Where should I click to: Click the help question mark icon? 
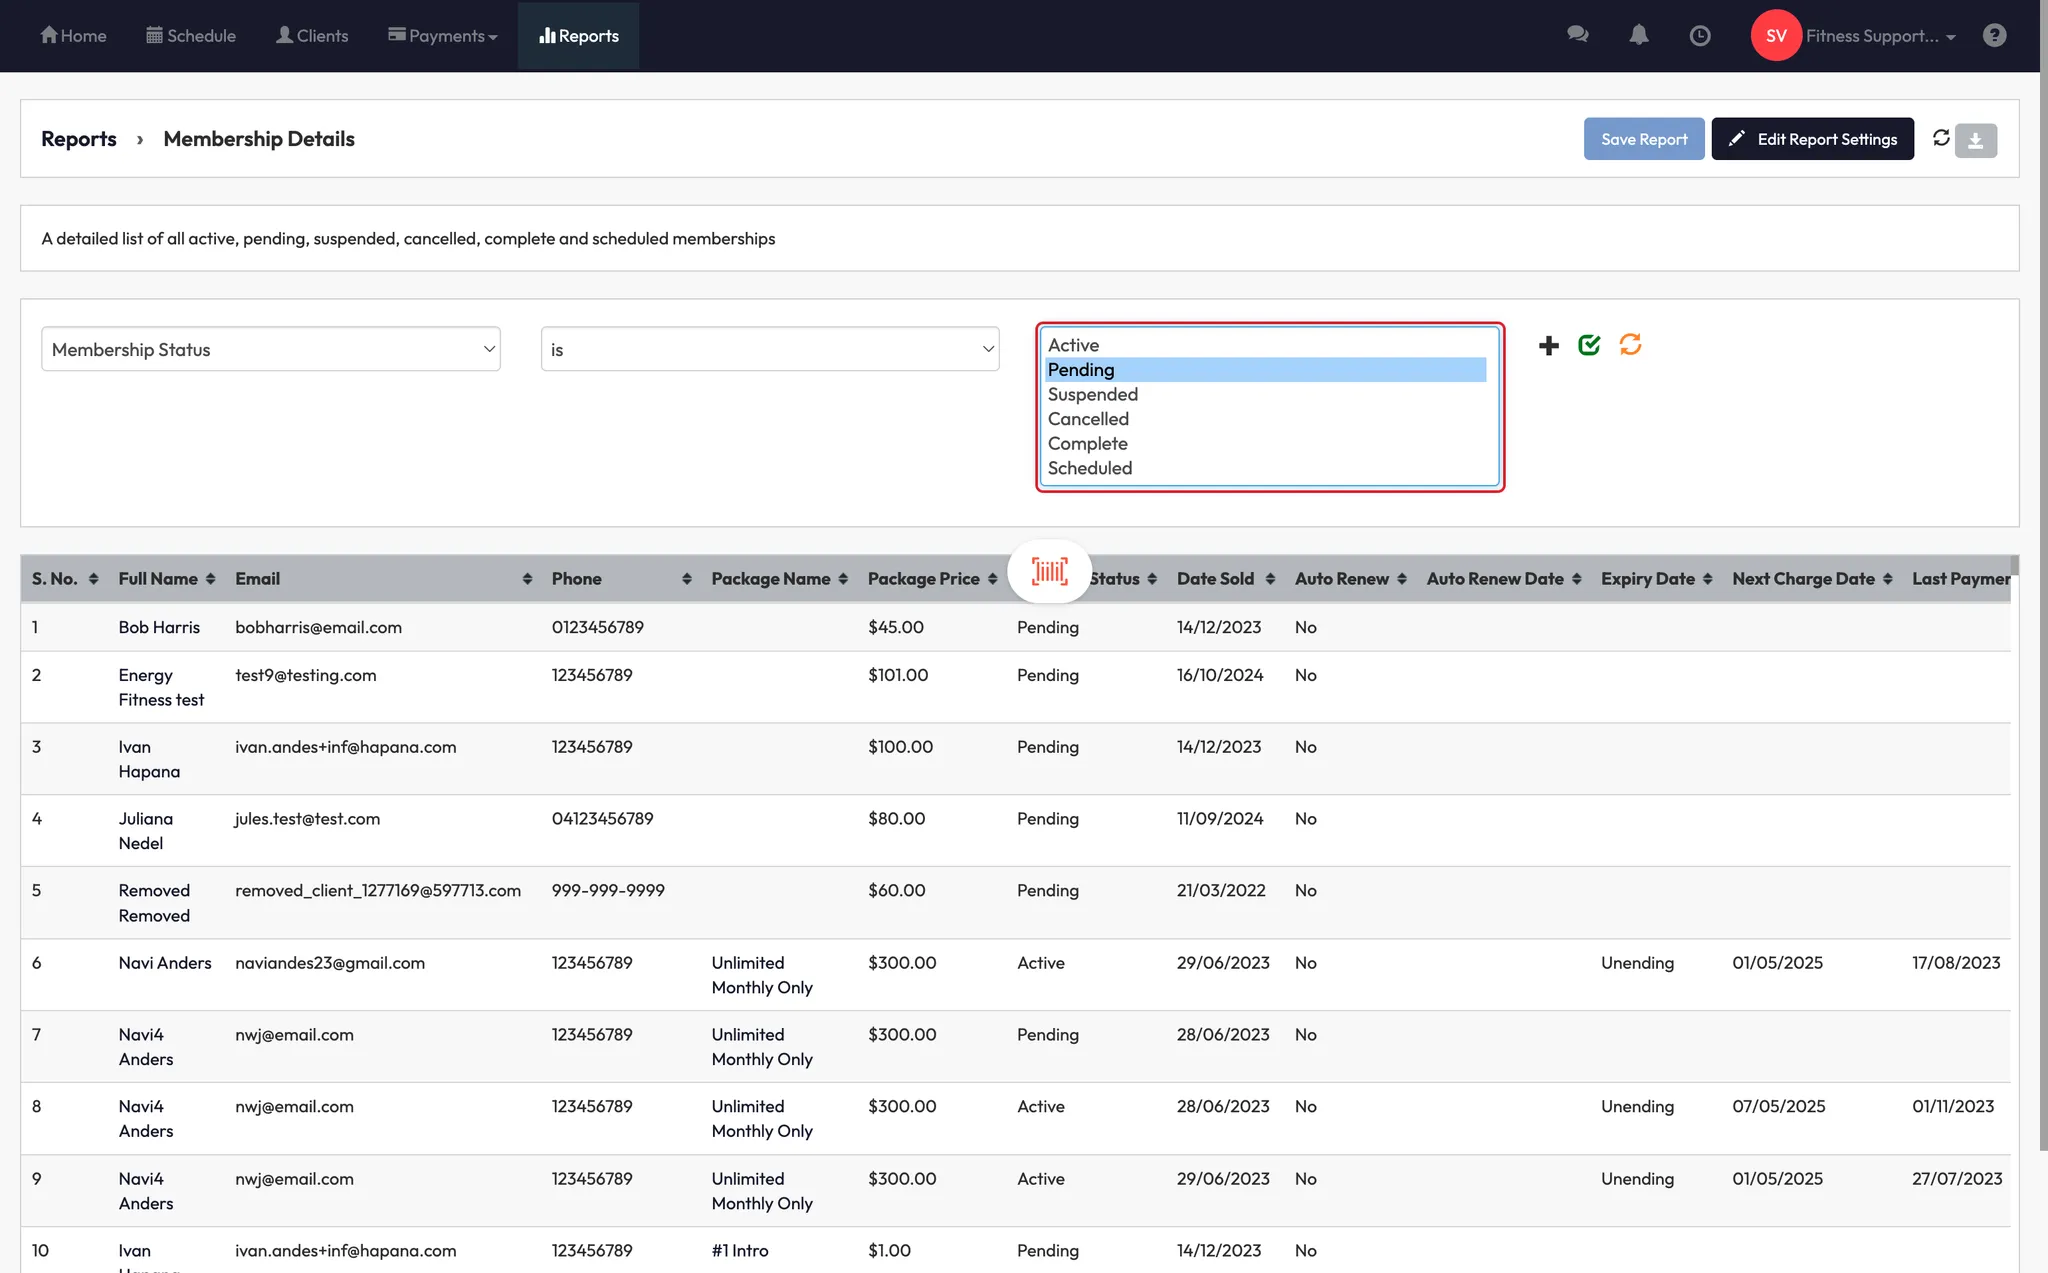[1994, 36]
